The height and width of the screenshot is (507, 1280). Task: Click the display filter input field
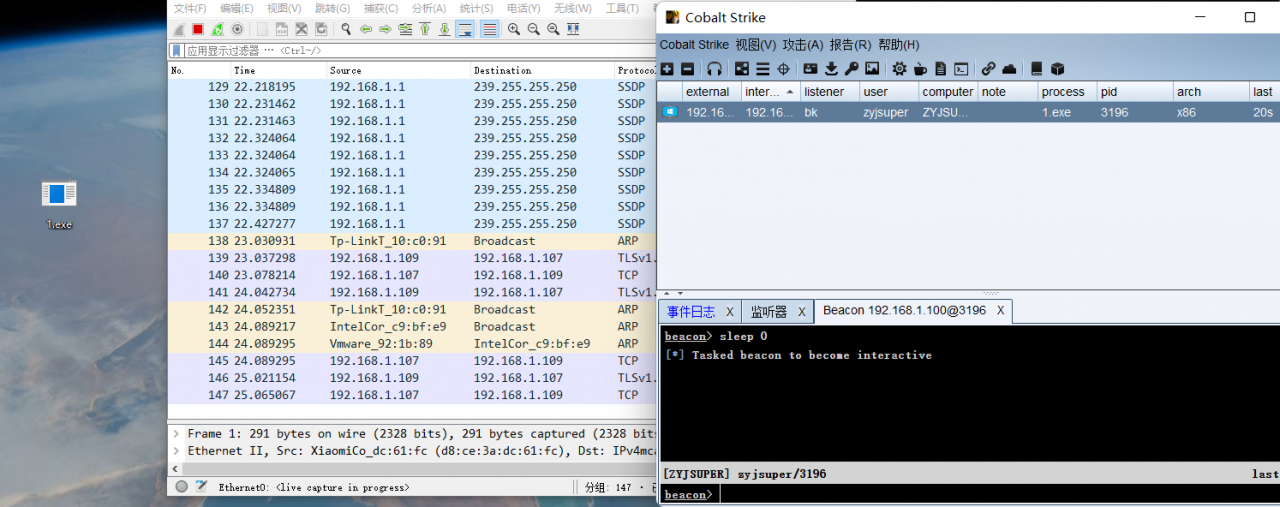pos(400,50)
